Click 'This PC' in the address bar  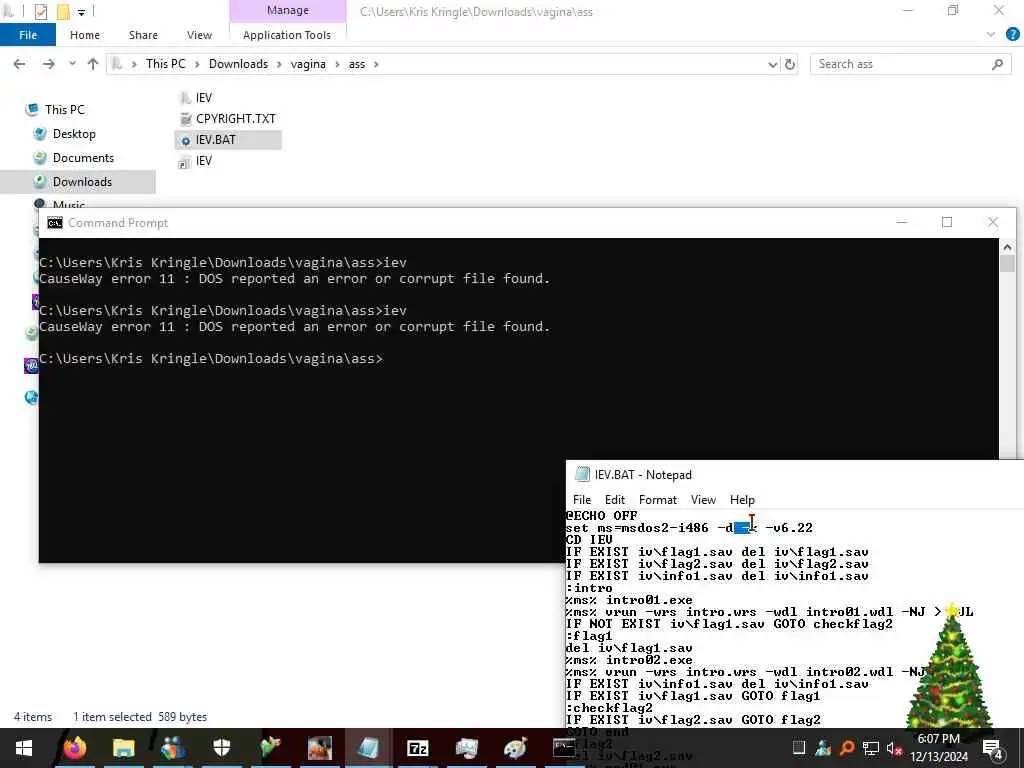coord(165,64)
